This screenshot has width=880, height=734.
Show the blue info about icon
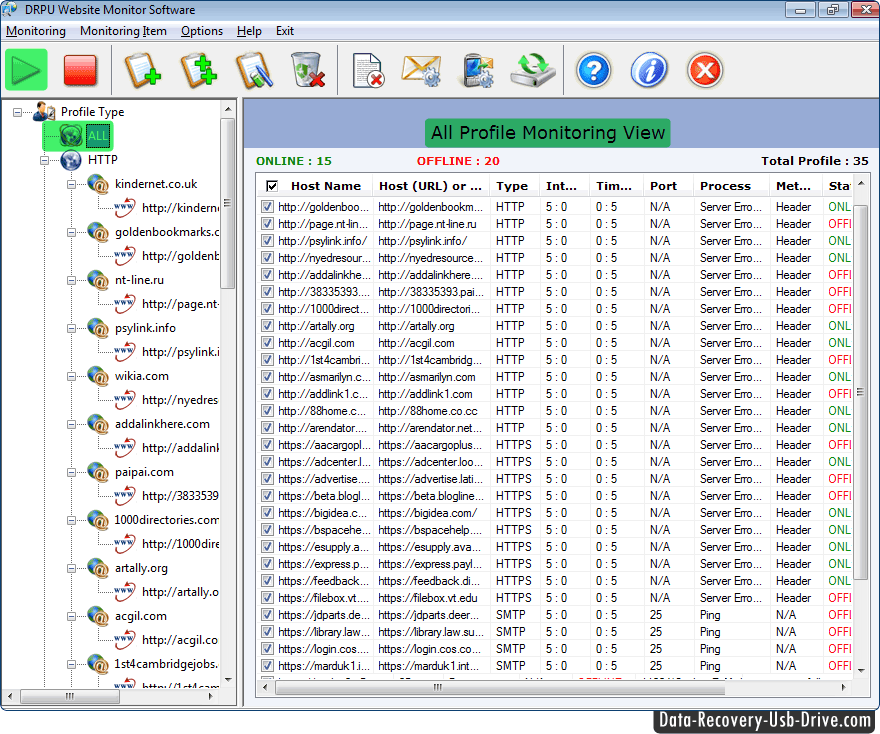[649, 70]
